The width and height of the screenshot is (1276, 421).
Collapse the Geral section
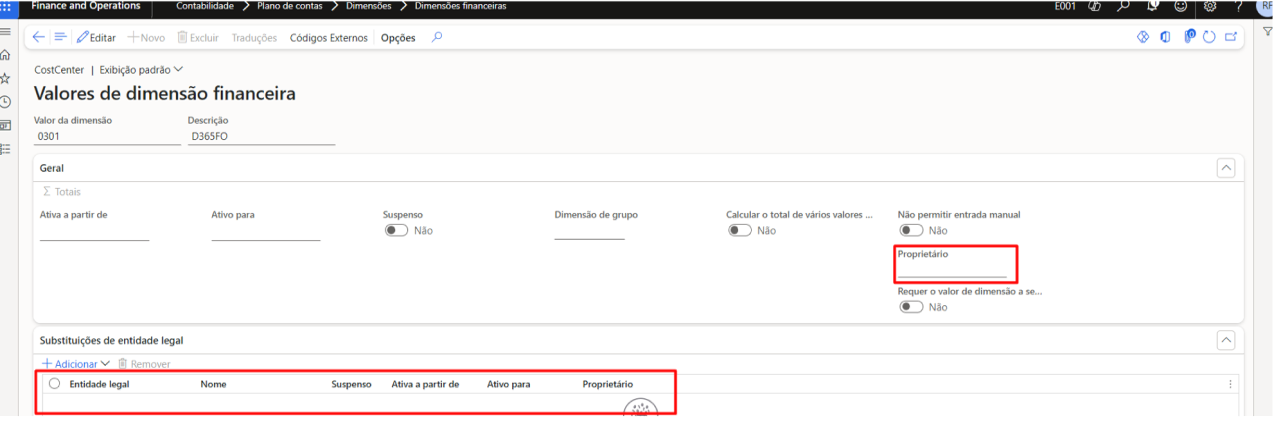[x=1226, y=168]
